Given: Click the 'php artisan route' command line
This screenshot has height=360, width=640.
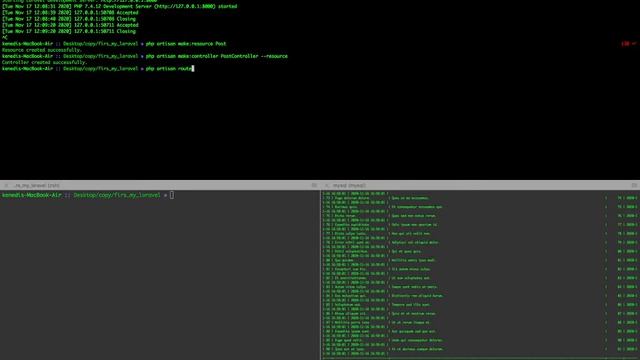Looking at the screenshot, I should click(98, 69).
